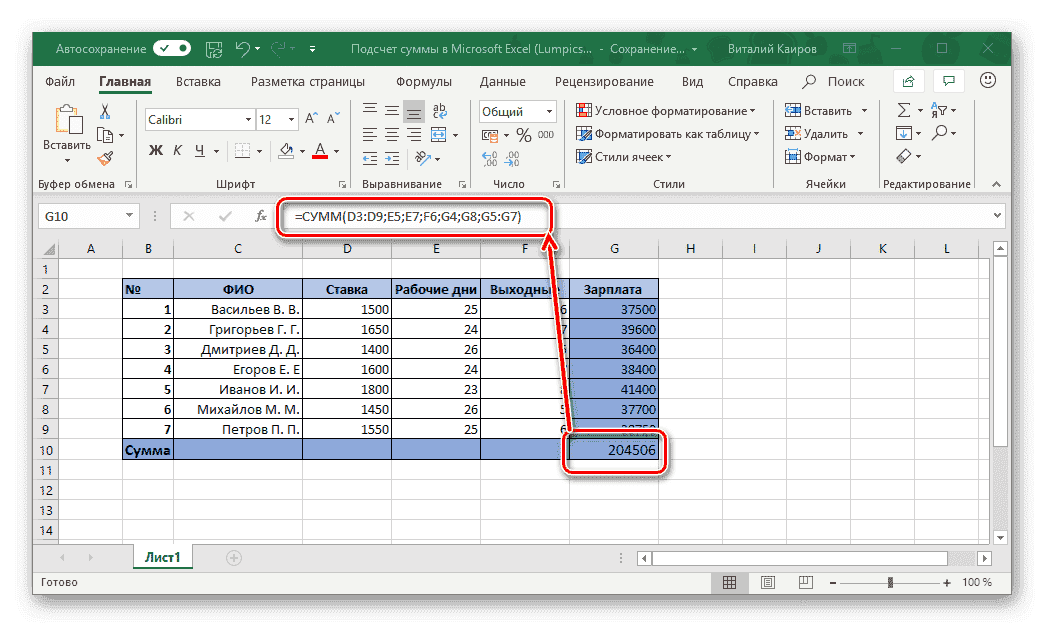Click the Insert Function fx icon
Image resolution: width=1044 pixels, height=627 pixels.
260,216
